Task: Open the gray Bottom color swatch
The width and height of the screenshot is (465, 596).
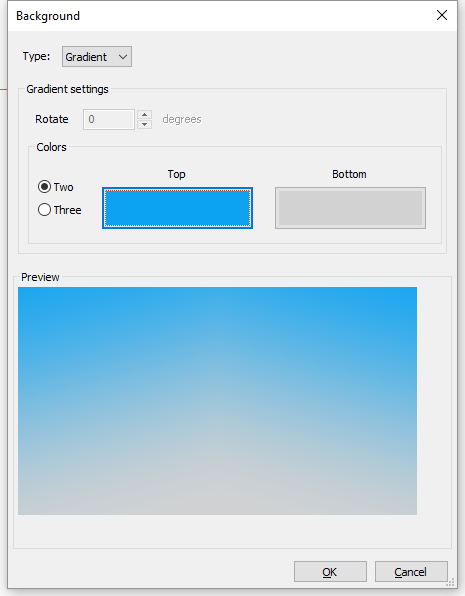Action: tap(350, 208)
